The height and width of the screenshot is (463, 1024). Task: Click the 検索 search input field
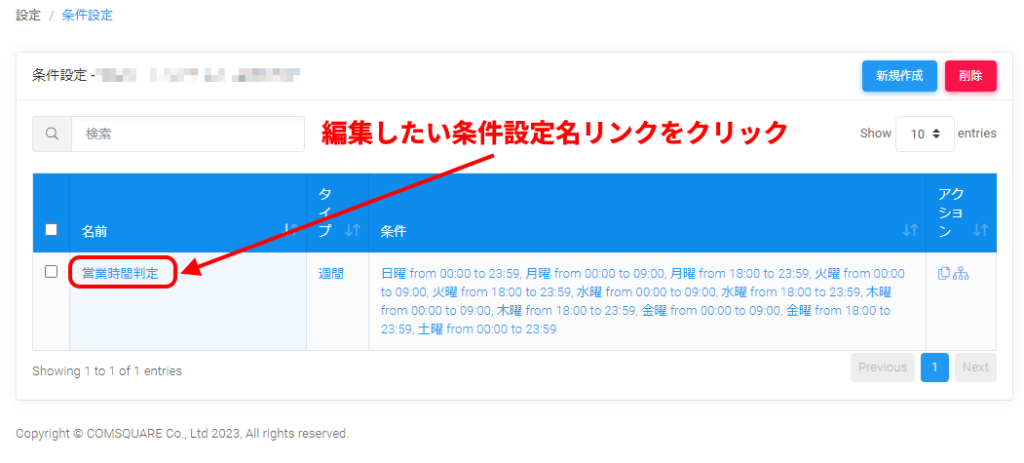click(x=187, y=134)
